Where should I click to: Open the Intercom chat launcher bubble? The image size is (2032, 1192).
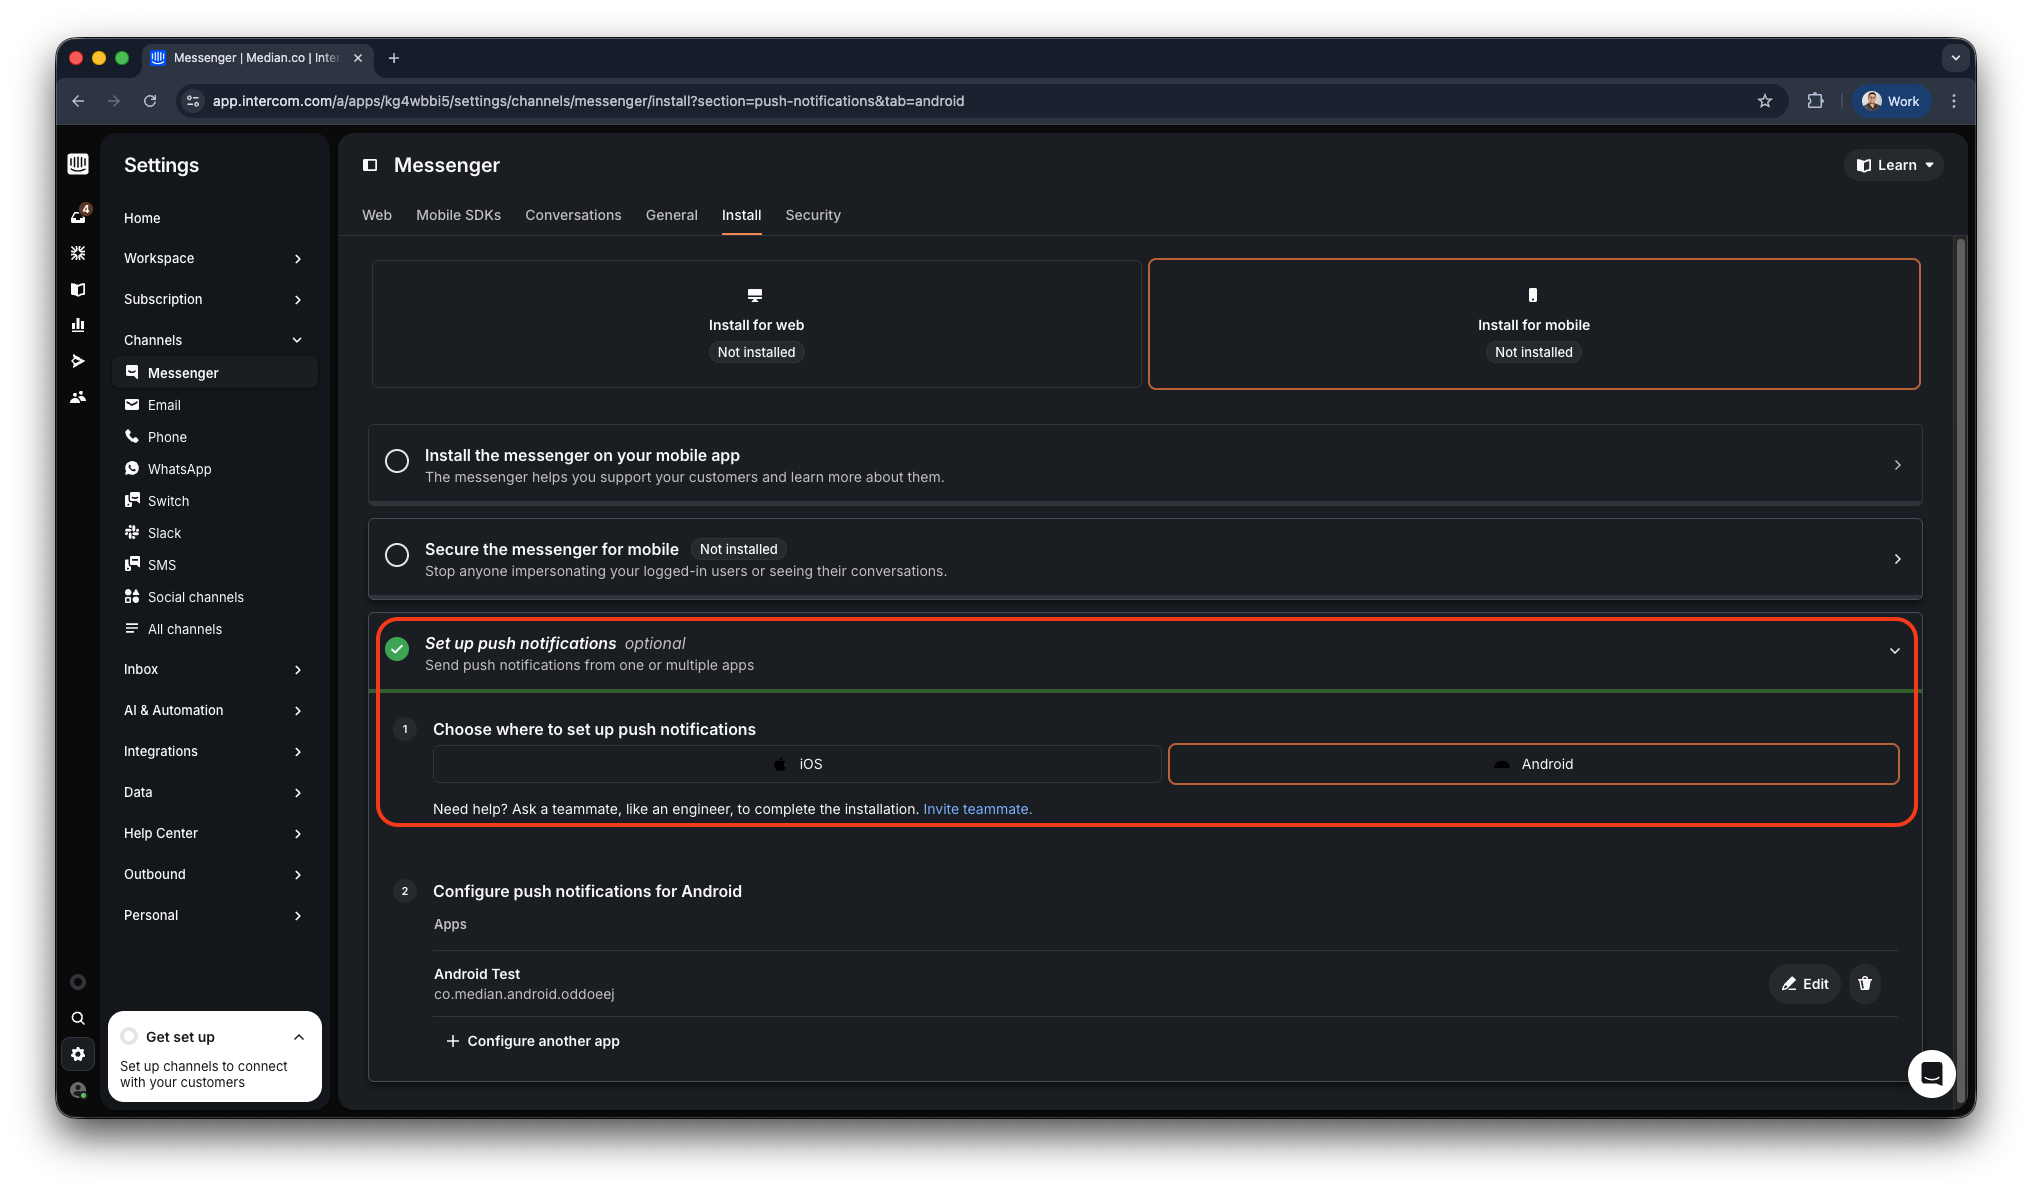click(1931, 1074)
